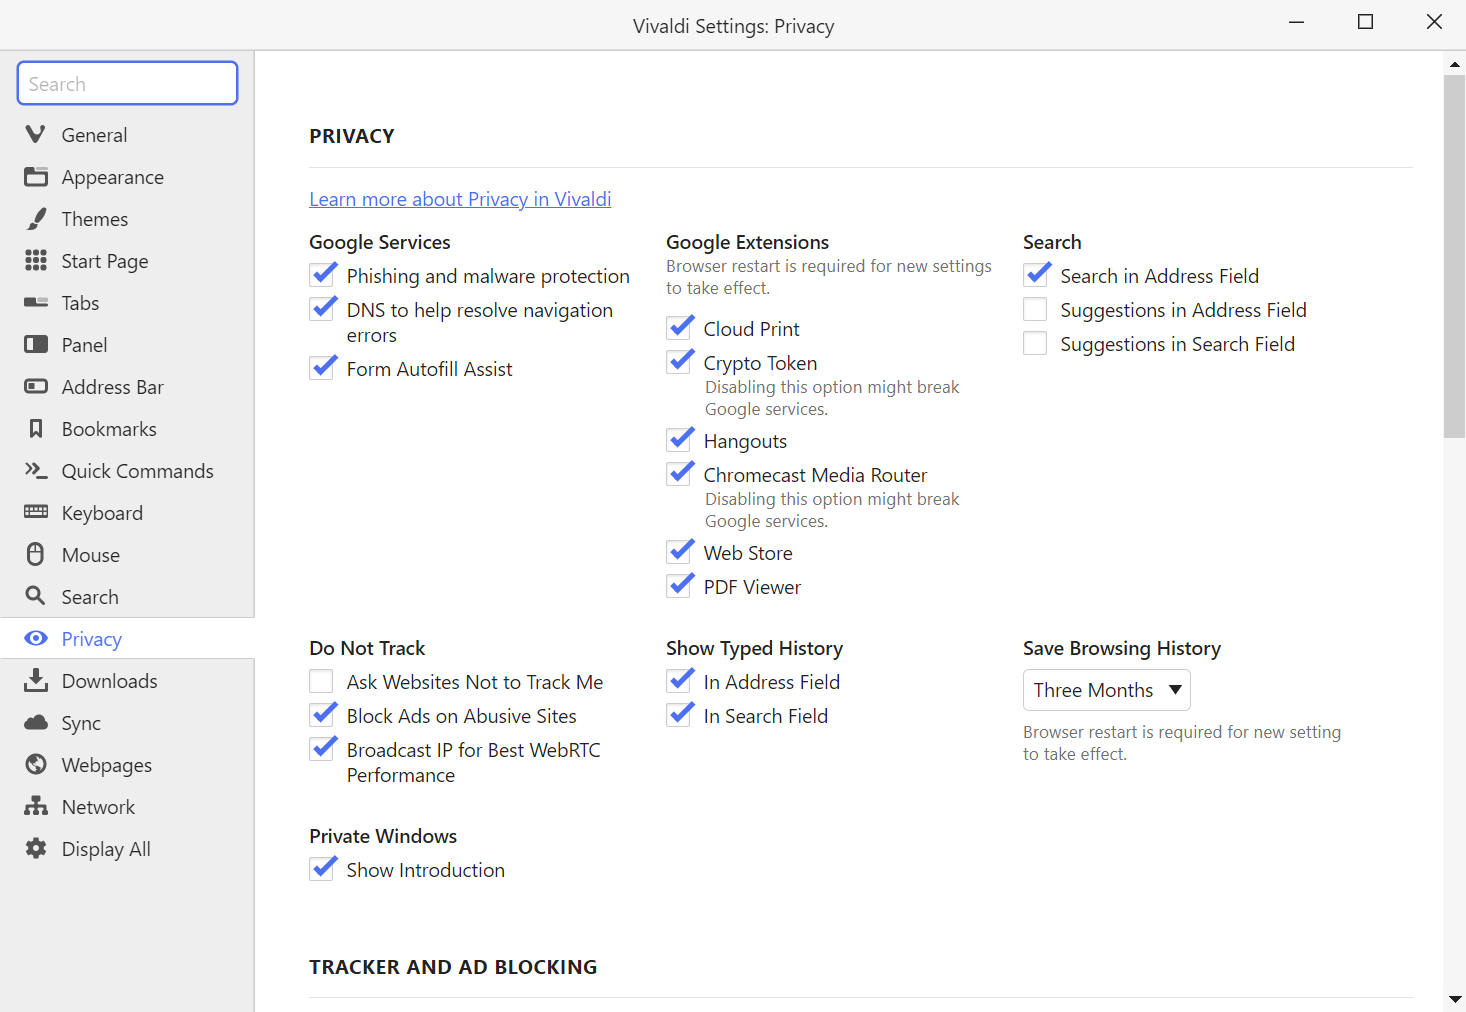
Task: Click the Search magnifier icon in sidebar
Action: pos(36,596)
